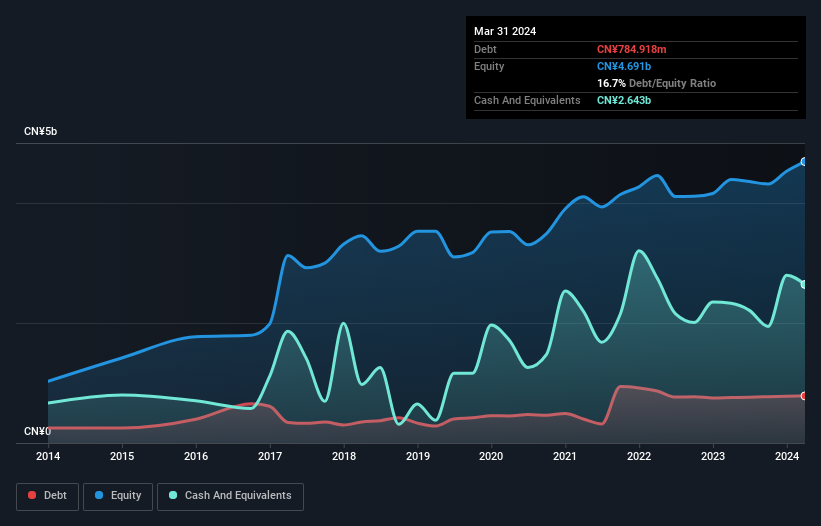Select the 2014 x-axis label
The height and width of the screenshot is (526, 821).
[48, 456]
